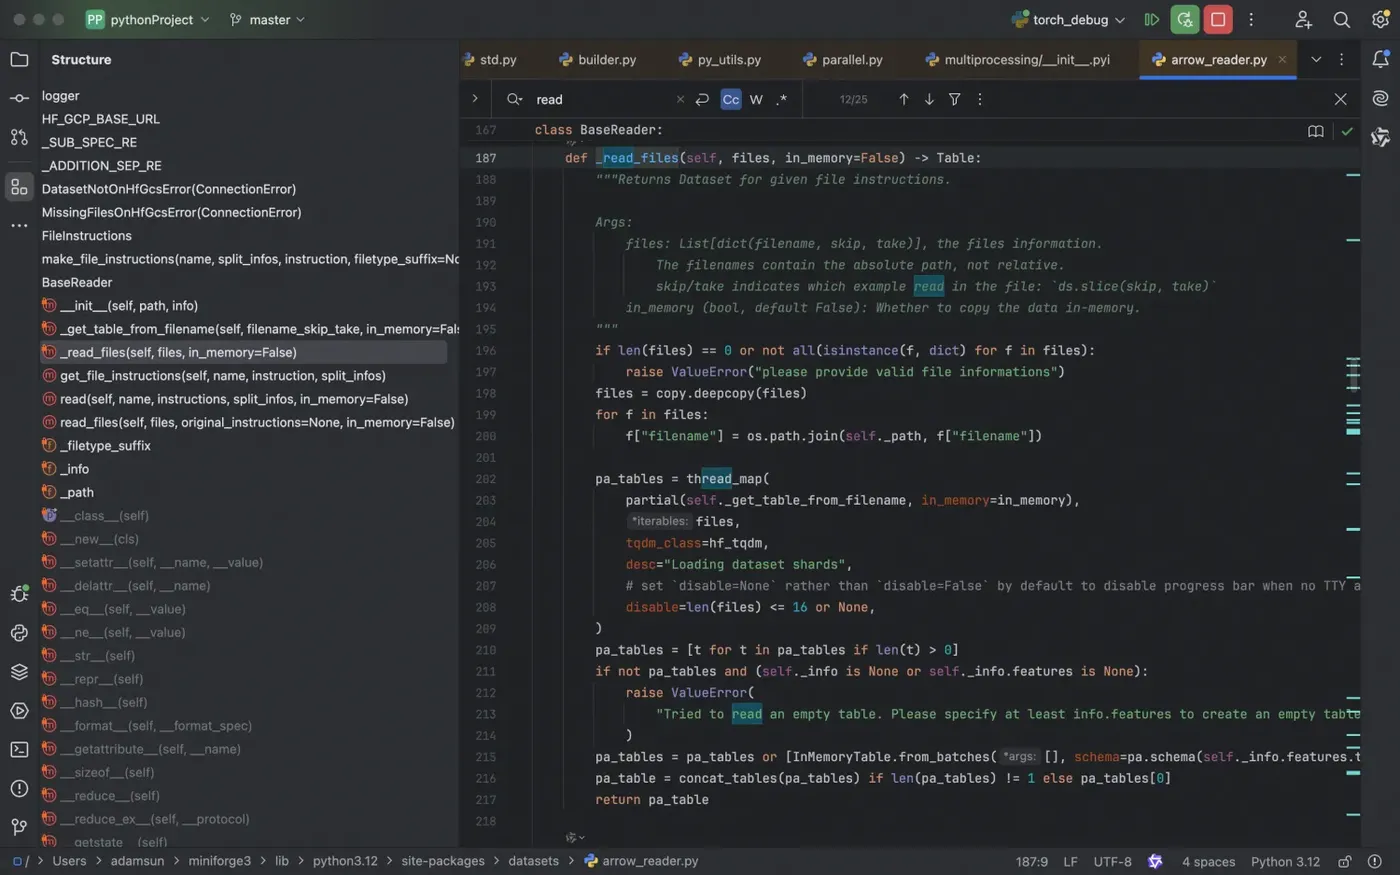Click 187:9 caret position in status bar

(1032, 861)
